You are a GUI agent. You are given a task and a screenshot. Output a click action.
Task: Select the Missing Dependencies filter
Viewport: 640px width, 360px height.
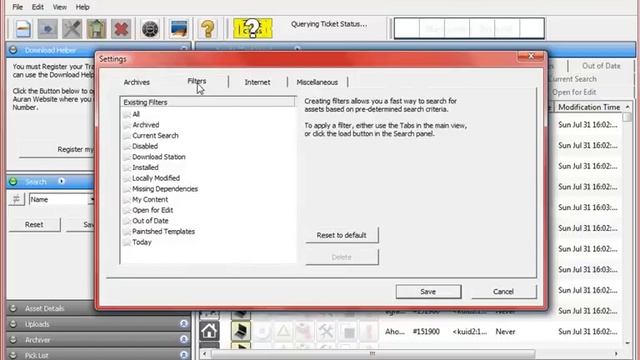(x=165, y=189)
